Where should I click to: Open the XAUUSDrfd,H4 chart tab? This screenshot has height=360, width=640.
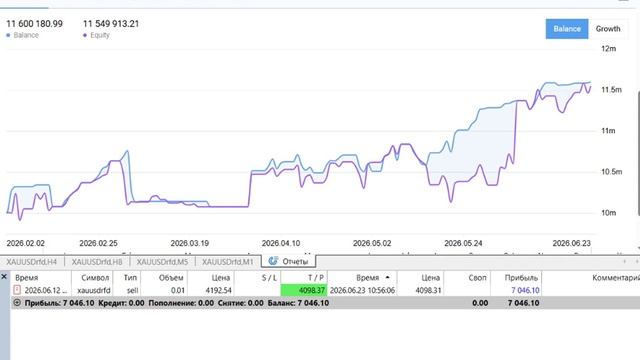pos(31,262)
